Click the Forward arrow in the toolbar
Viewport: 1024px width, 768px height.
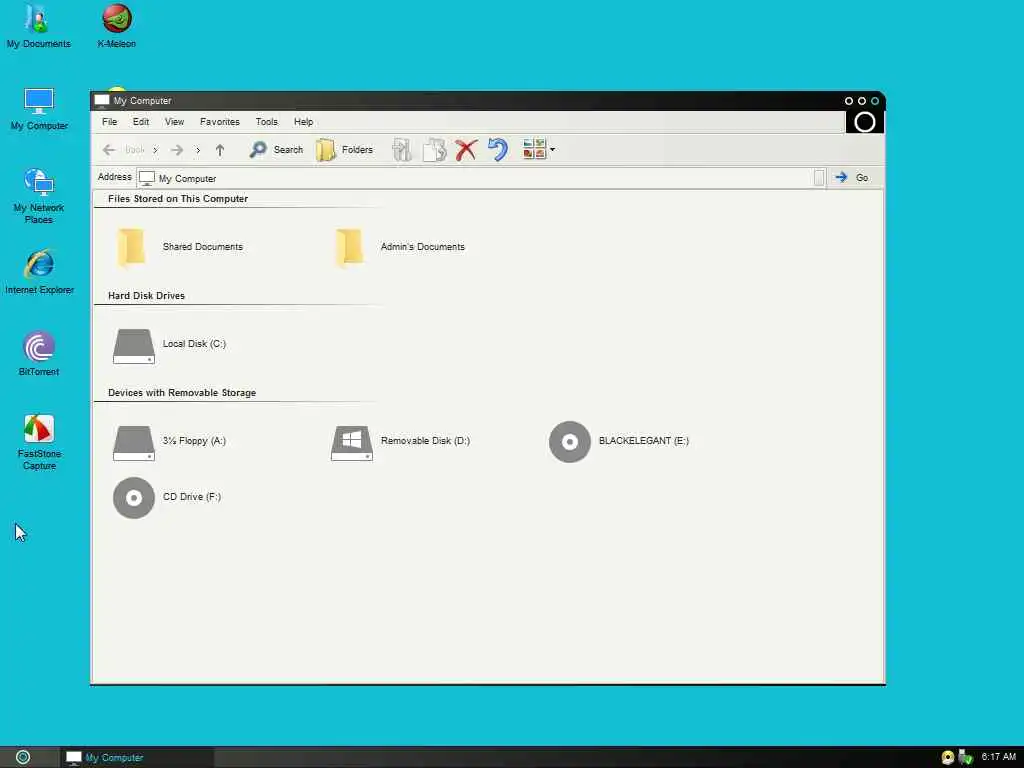[x=177, y=150]
